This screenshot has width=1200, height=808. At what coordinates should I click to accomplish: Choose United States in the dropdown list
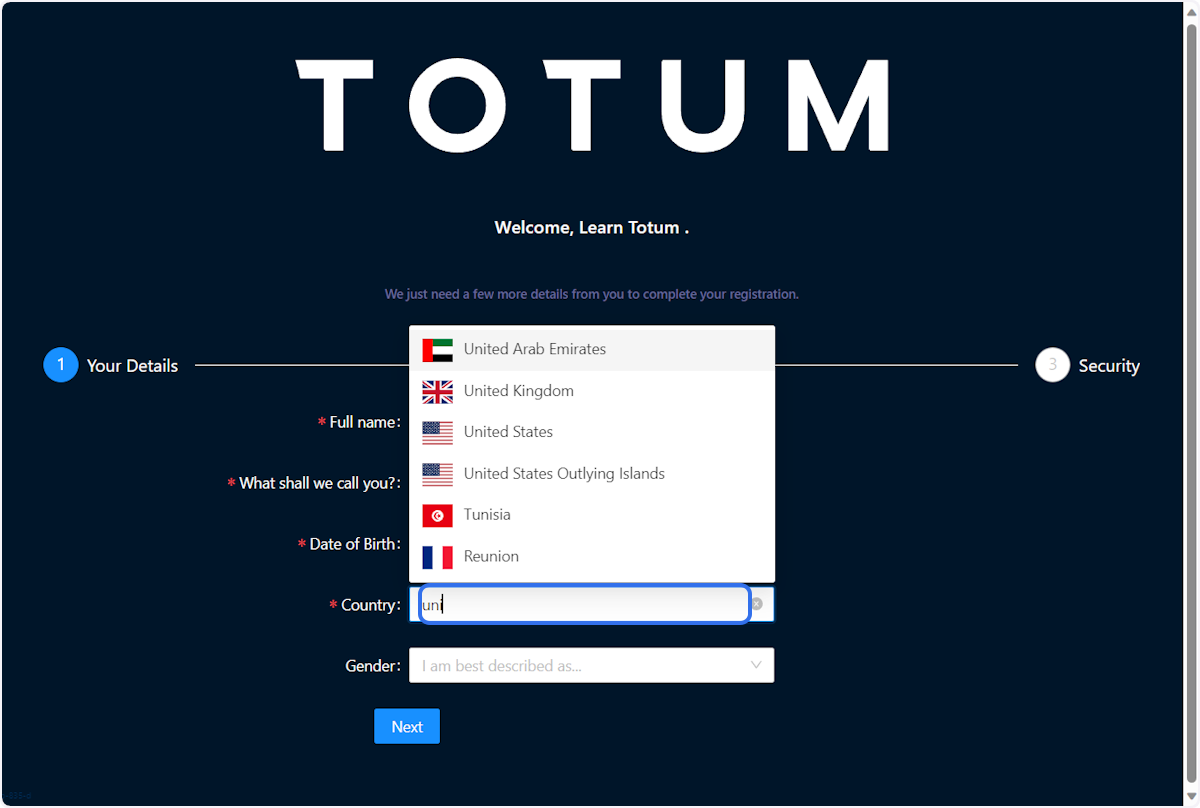tap(592, 432)
